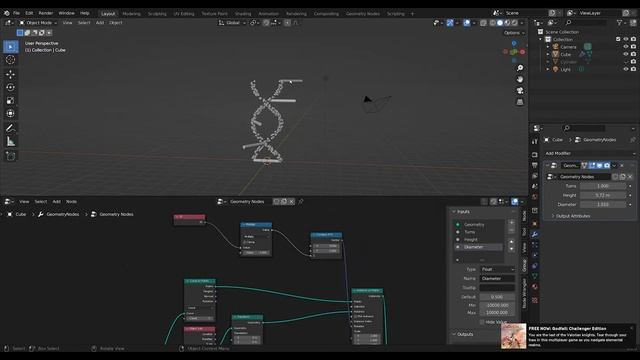Open the Render properties tab icon

pyautogui.click(x=535, y=155)
